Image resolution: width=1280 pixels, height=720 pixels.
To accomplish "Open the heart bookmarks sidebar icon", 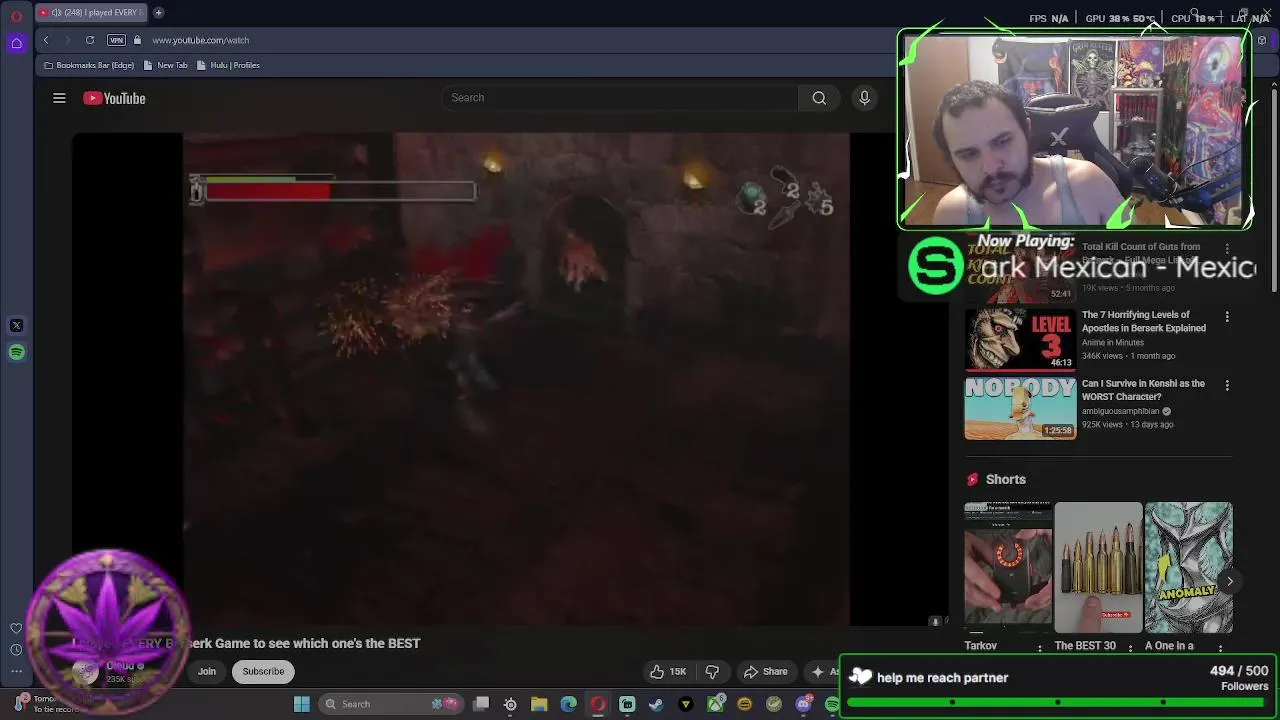I will 16,629.
